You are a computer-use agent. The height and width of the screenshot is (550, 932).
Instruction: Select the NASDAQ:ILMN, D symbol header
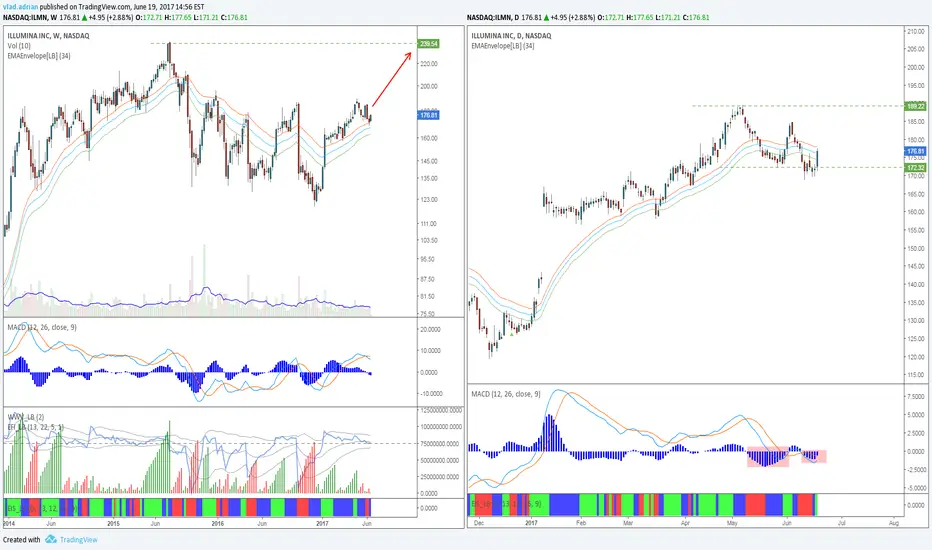pyautogui.click(x=493, y=18)
